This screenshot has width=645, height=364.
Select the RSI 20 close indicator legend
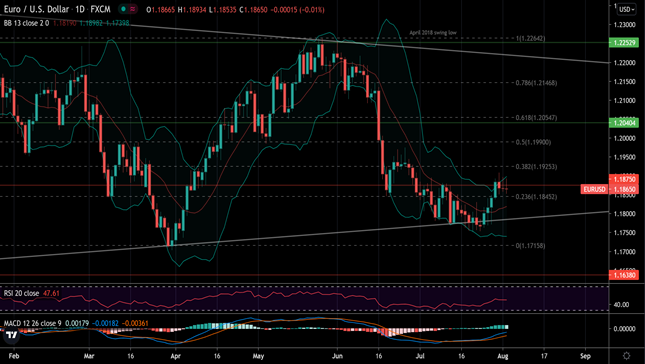(x=21, y=293)
